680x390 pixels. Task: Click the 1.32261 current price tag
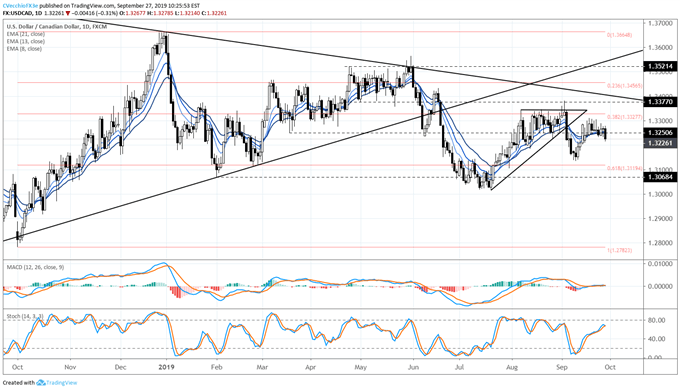[660, 143]
